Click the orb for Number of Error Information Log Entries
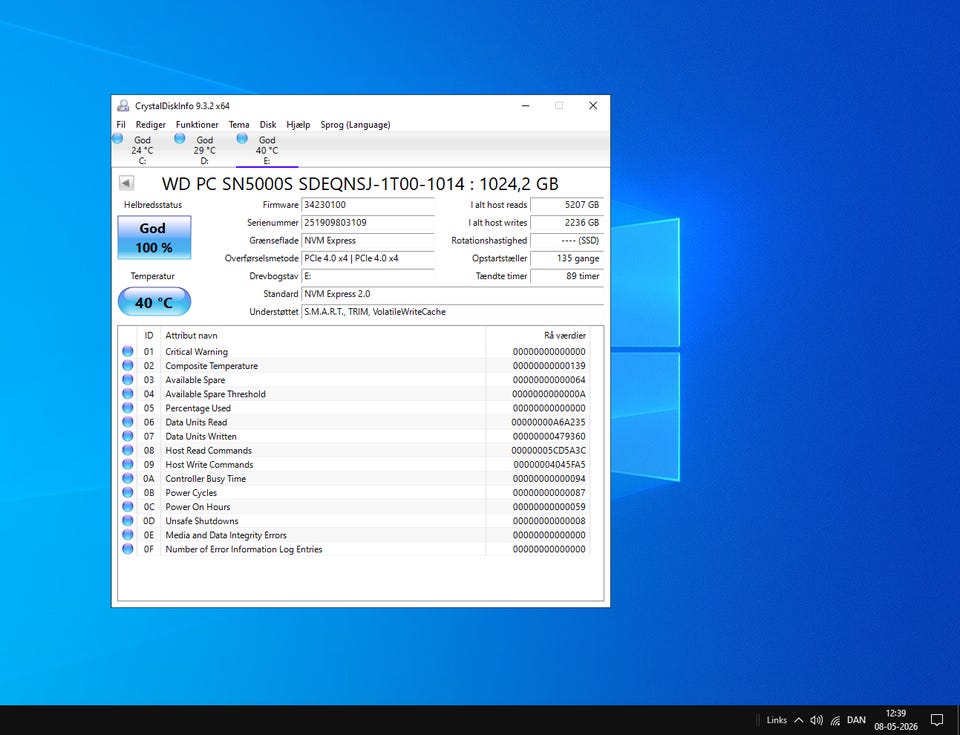This screenshot has height=735, width=960. coord(127,548)
